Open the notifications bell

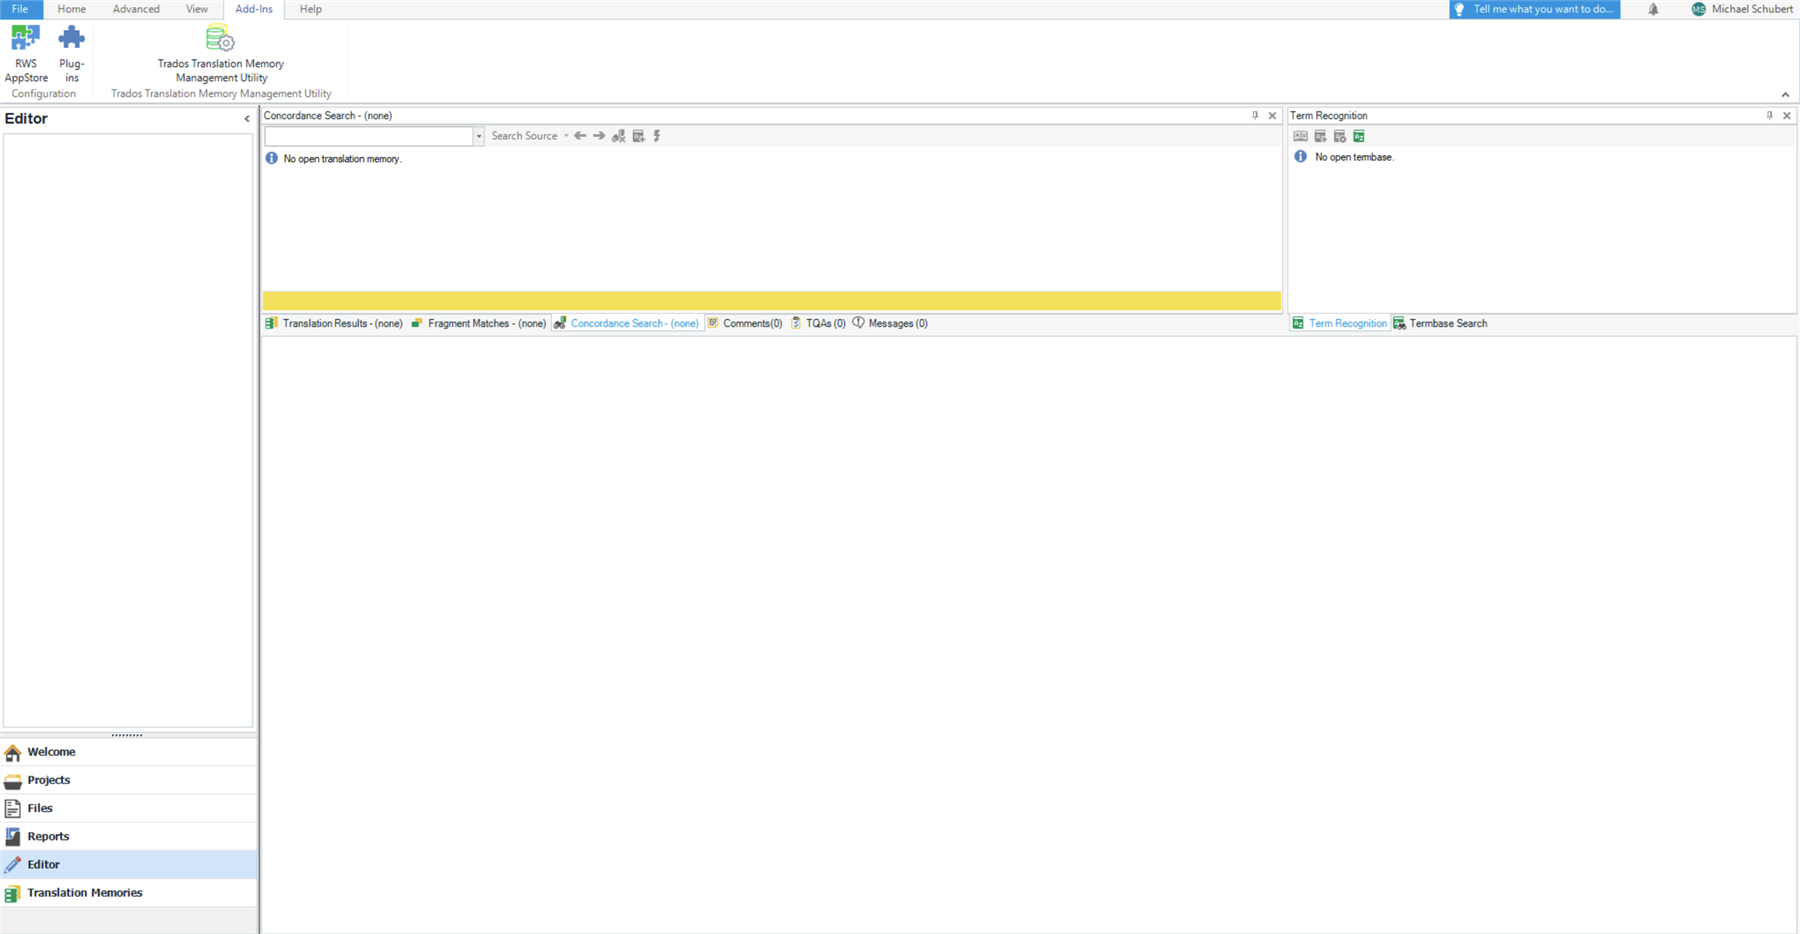pos(1653,9)
